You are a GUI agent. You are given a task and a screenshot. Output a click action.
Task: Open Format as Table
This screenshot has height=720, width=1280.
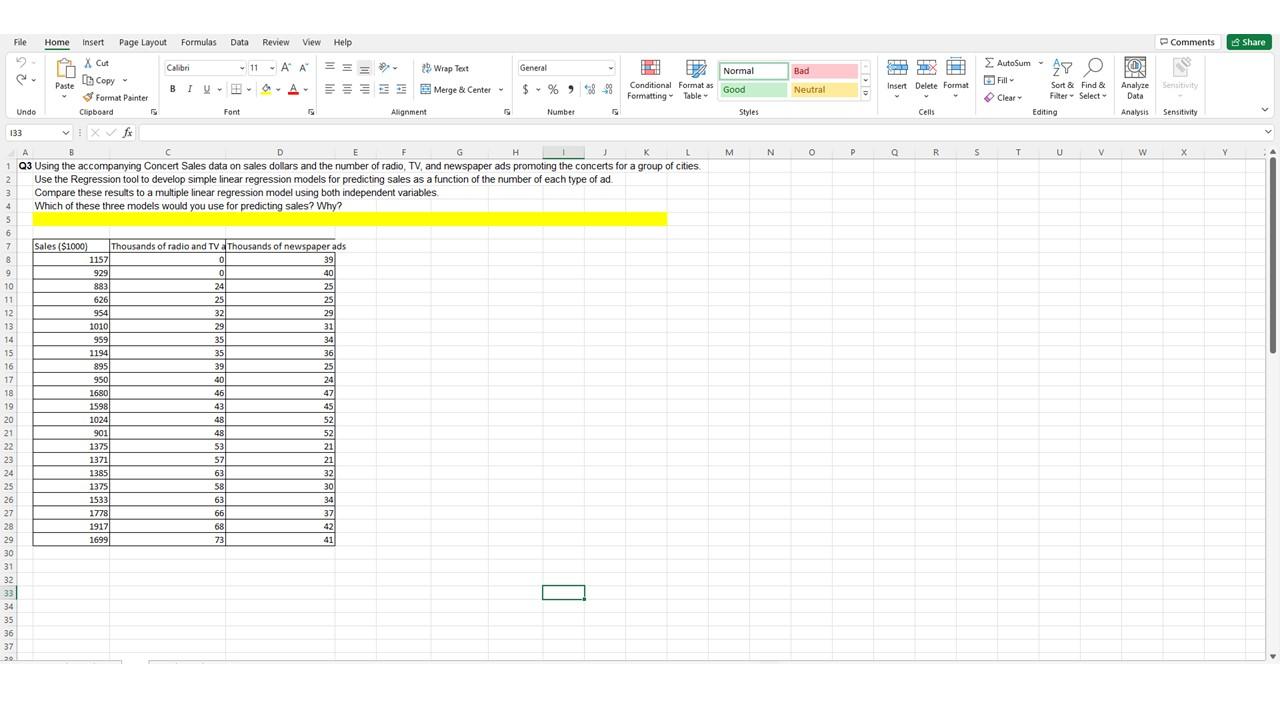pyautogui.click(x=696, y=79)
